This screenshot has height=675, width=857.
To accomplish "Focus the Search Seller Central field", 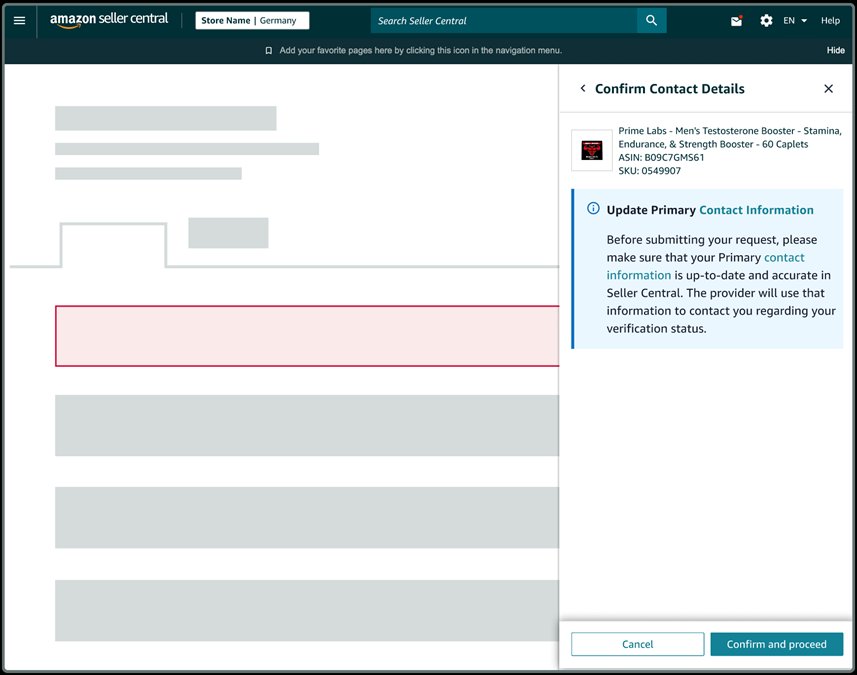I will [x=503, y=20].
